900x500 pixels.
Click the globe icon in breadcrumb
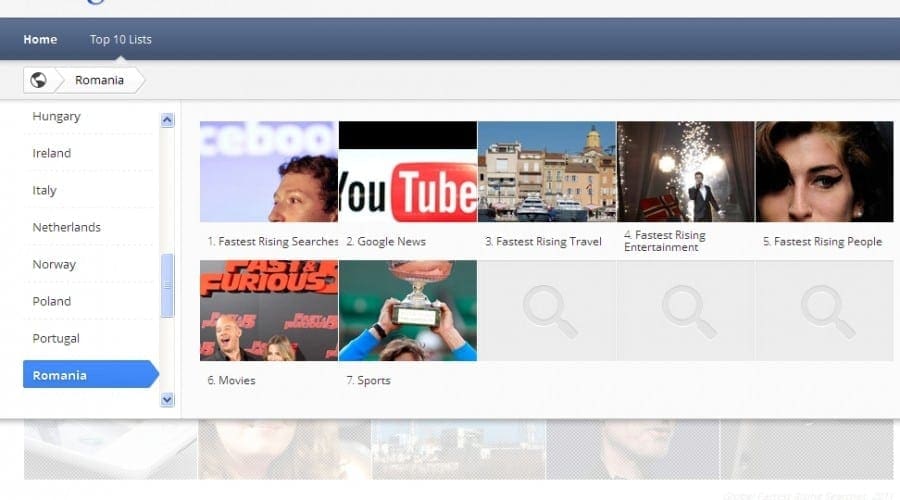(38, 80)
